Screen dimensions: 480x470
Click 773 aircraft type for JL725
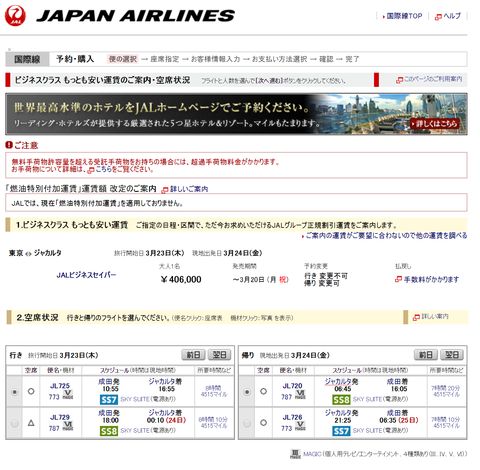click(x=54, y=397)
